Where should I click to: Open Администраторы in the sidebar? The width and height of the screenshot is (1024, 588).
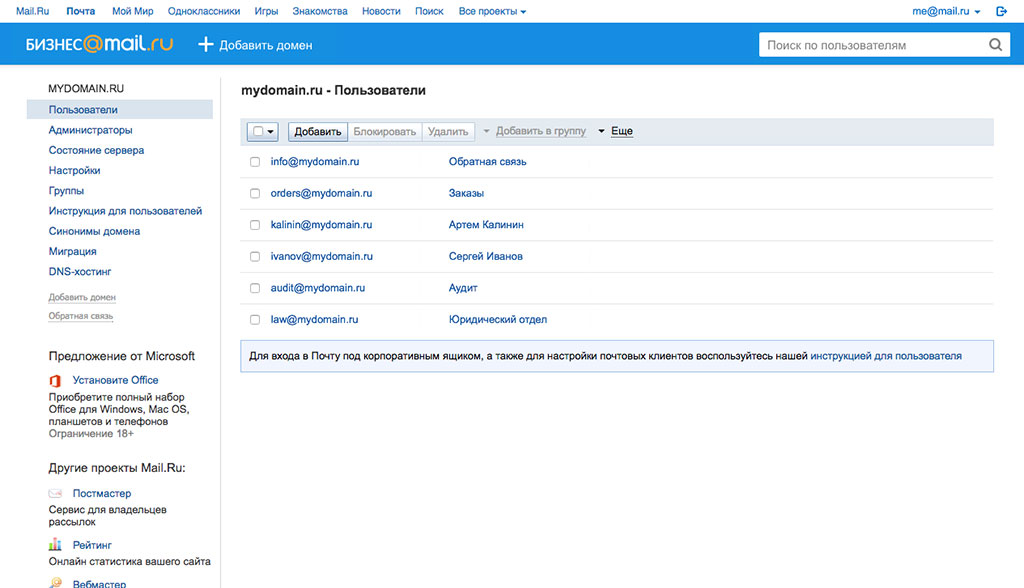90,130
